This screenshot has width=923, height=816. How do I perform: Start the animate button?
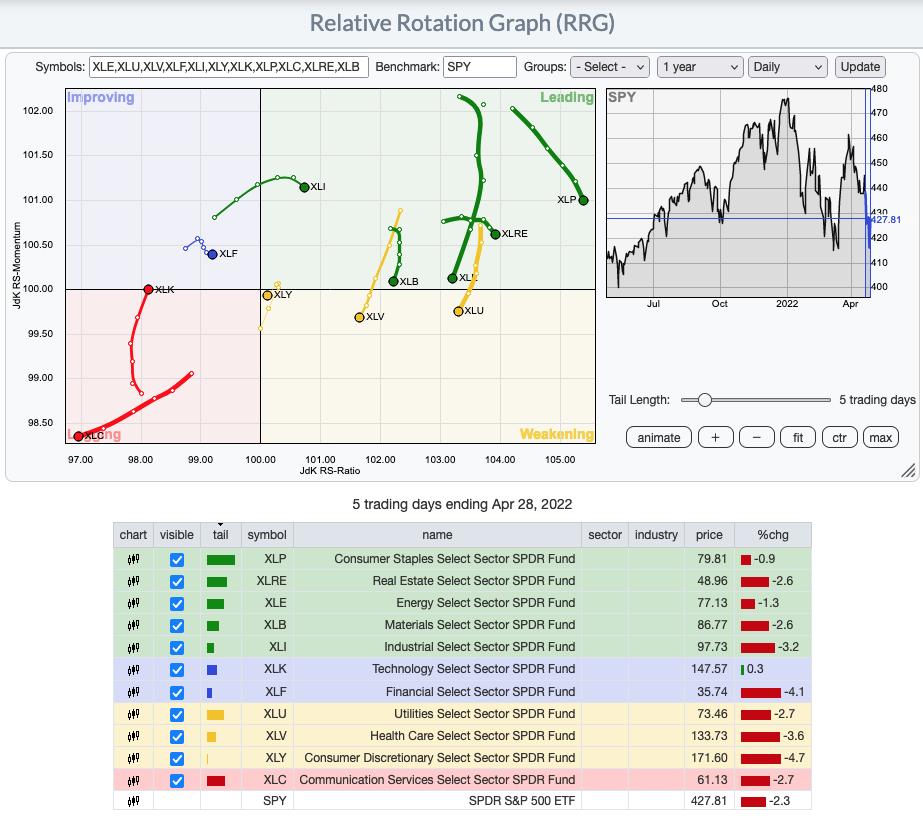click(x=659, y=437)
